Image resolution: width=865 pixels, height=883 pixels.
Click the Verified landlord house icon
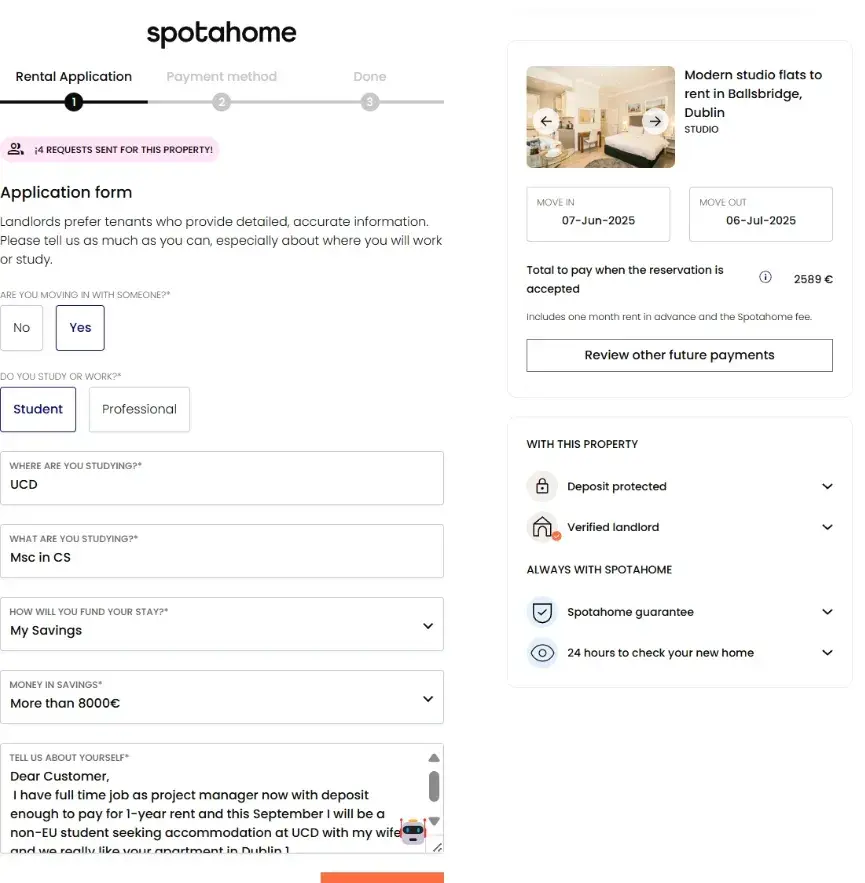coord(542,527)
